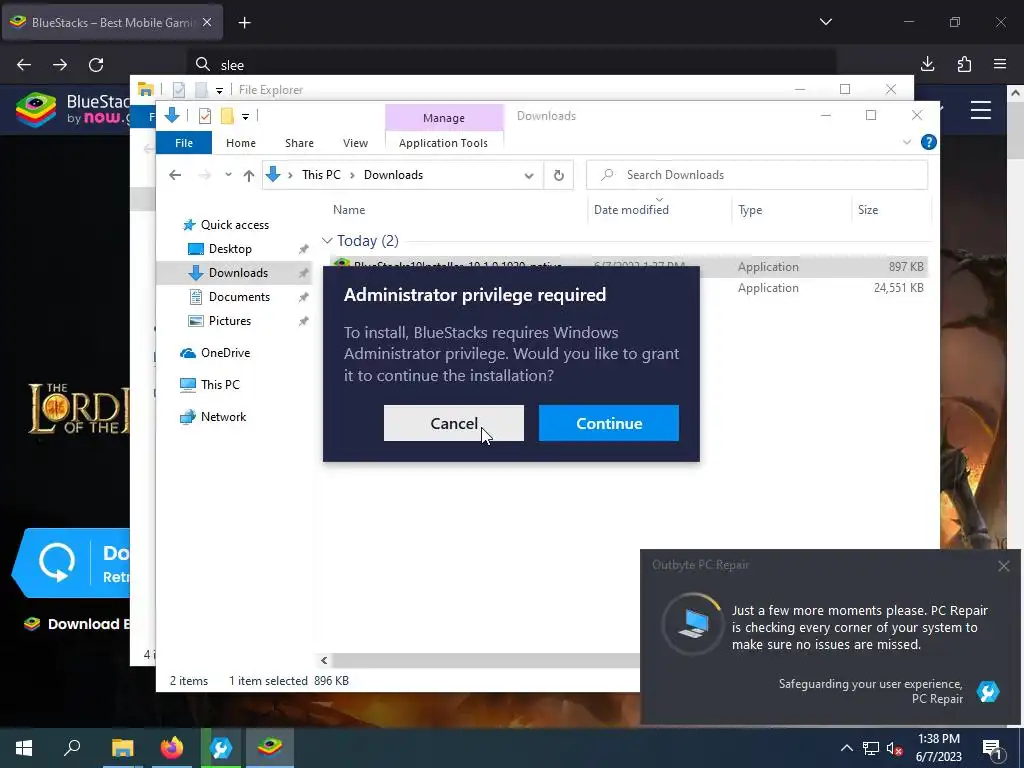
Task: Expand the address bar history dropdown
Action: [x=529, y=175]
